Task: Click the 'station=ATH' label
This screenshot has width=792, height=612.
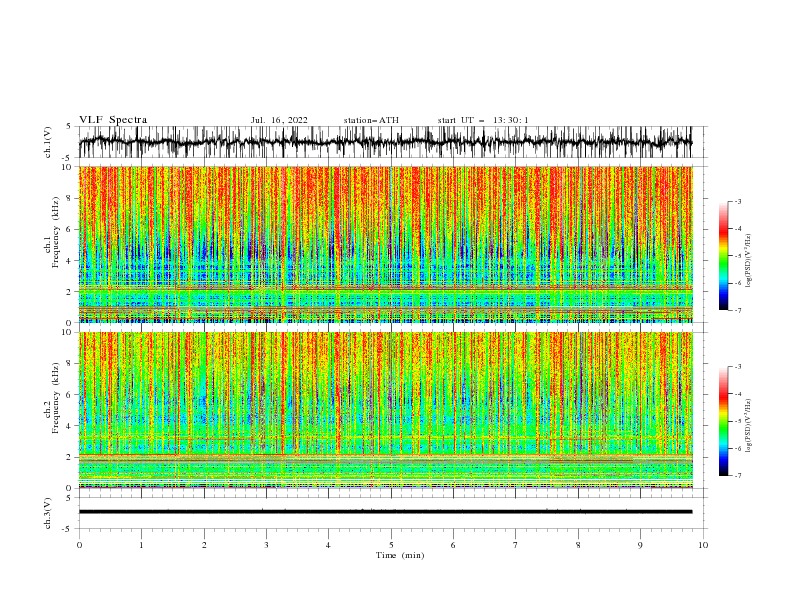Action: tap(371, 120)
